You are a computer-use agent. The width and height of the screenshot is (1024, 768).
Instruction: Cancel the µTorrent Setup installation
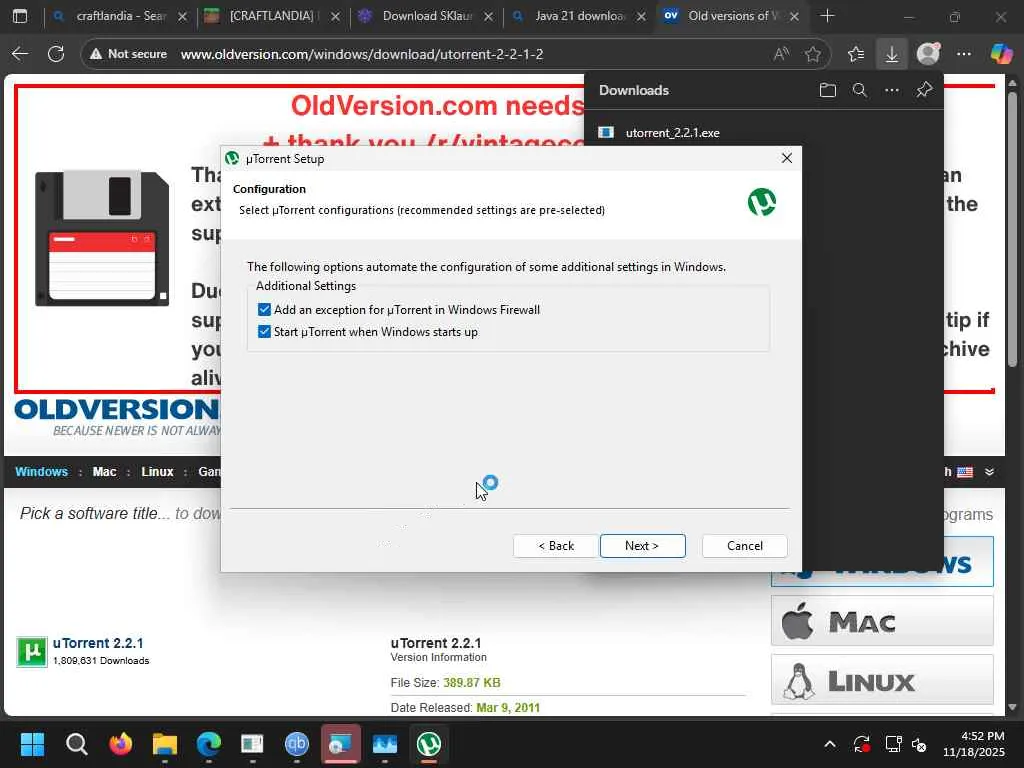[744, 546]
